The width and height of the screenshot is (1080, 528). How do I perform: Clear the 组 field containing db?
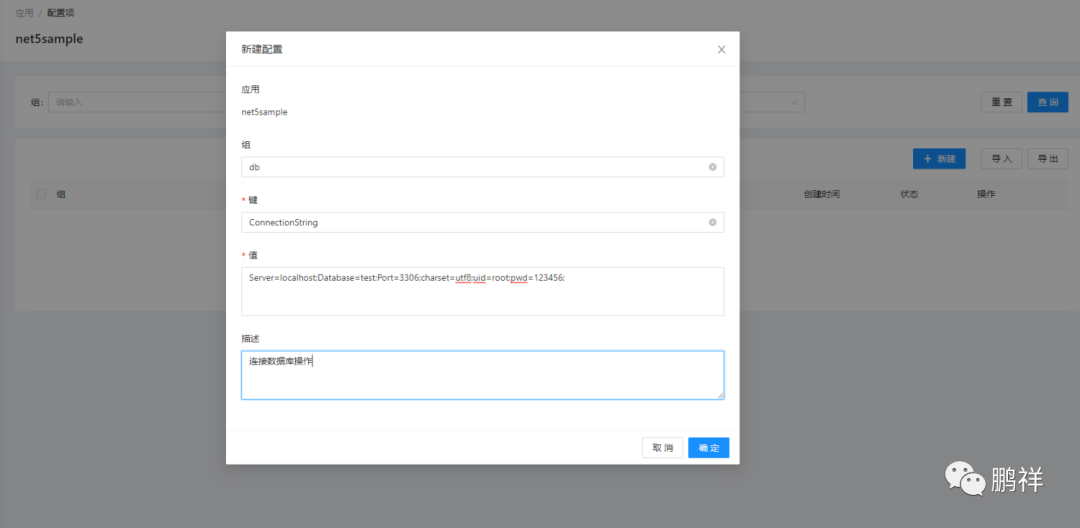[712, 167]
